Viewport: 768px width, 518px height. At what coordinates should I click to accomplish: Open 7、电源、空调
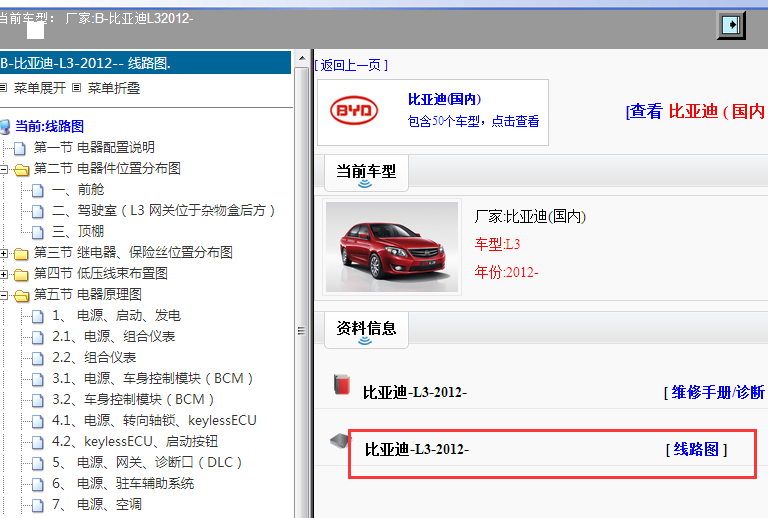click(97, 505)
